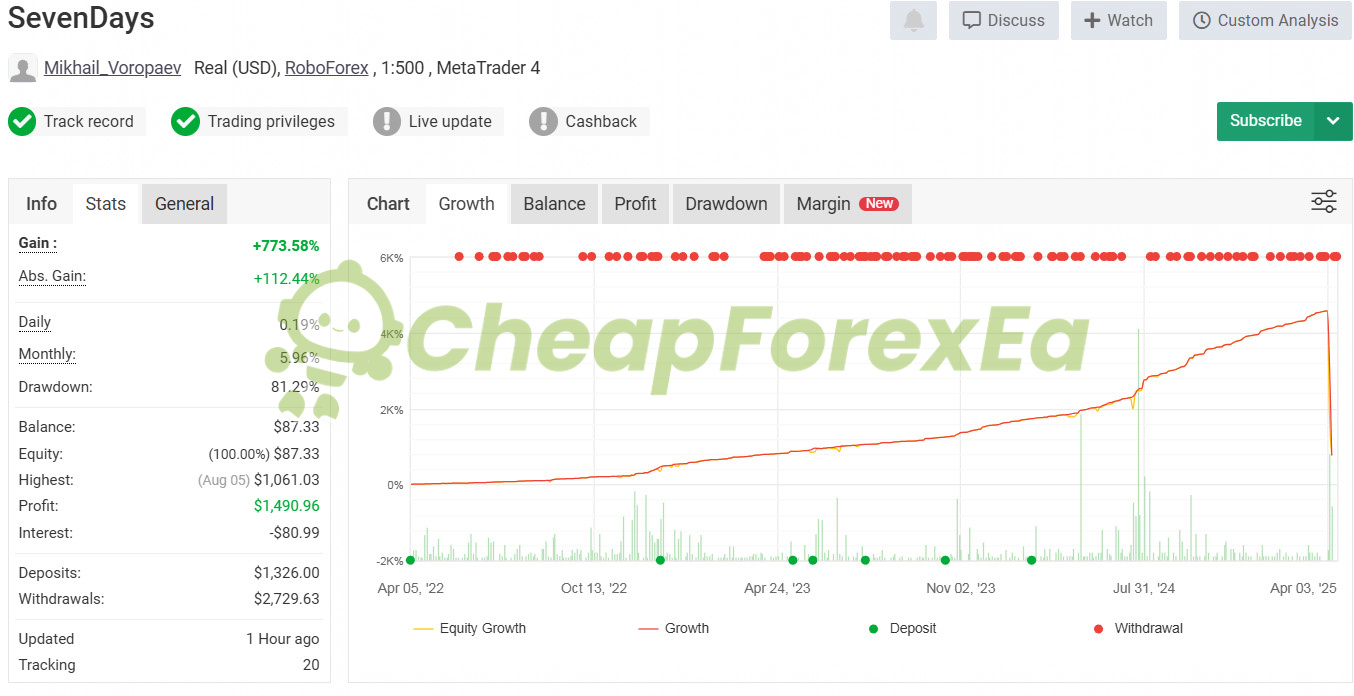
Task: Switch to the General tab
Action: (184, 204)
